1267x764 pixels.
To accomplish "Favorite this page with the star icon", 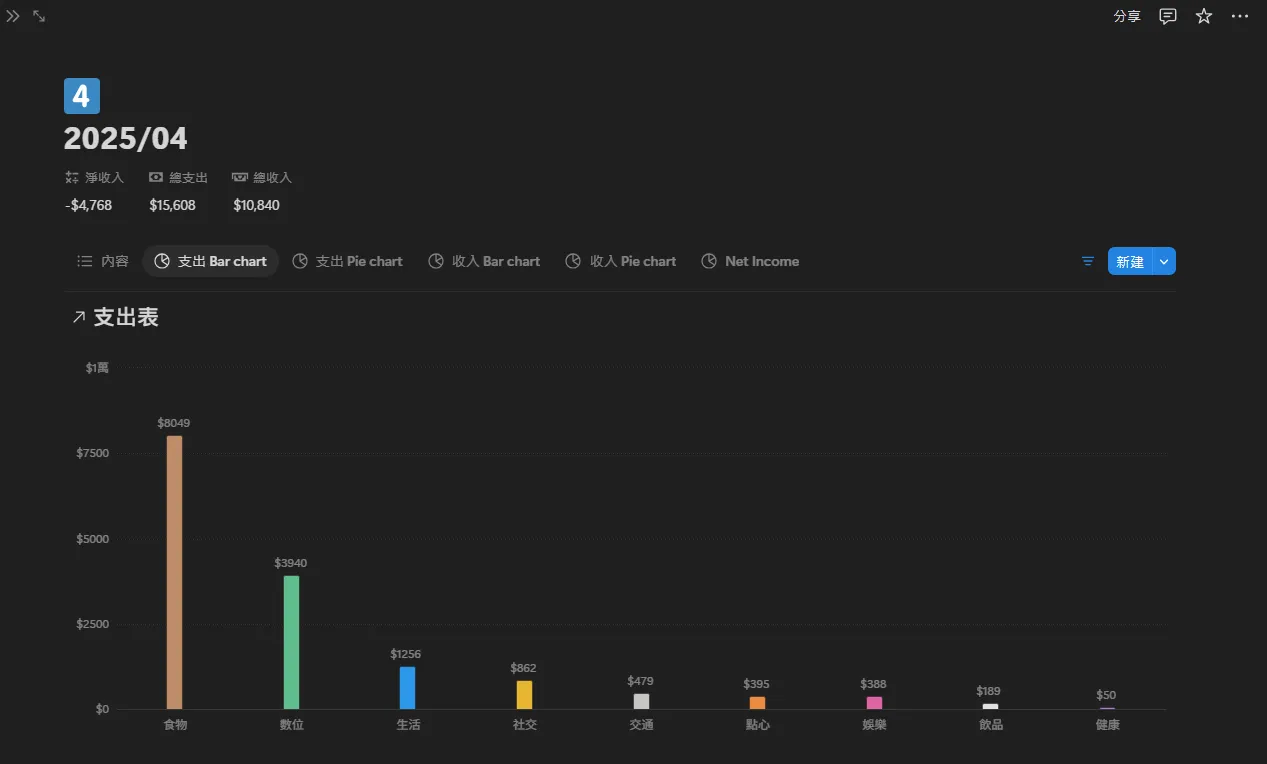I will (1204, 16).
